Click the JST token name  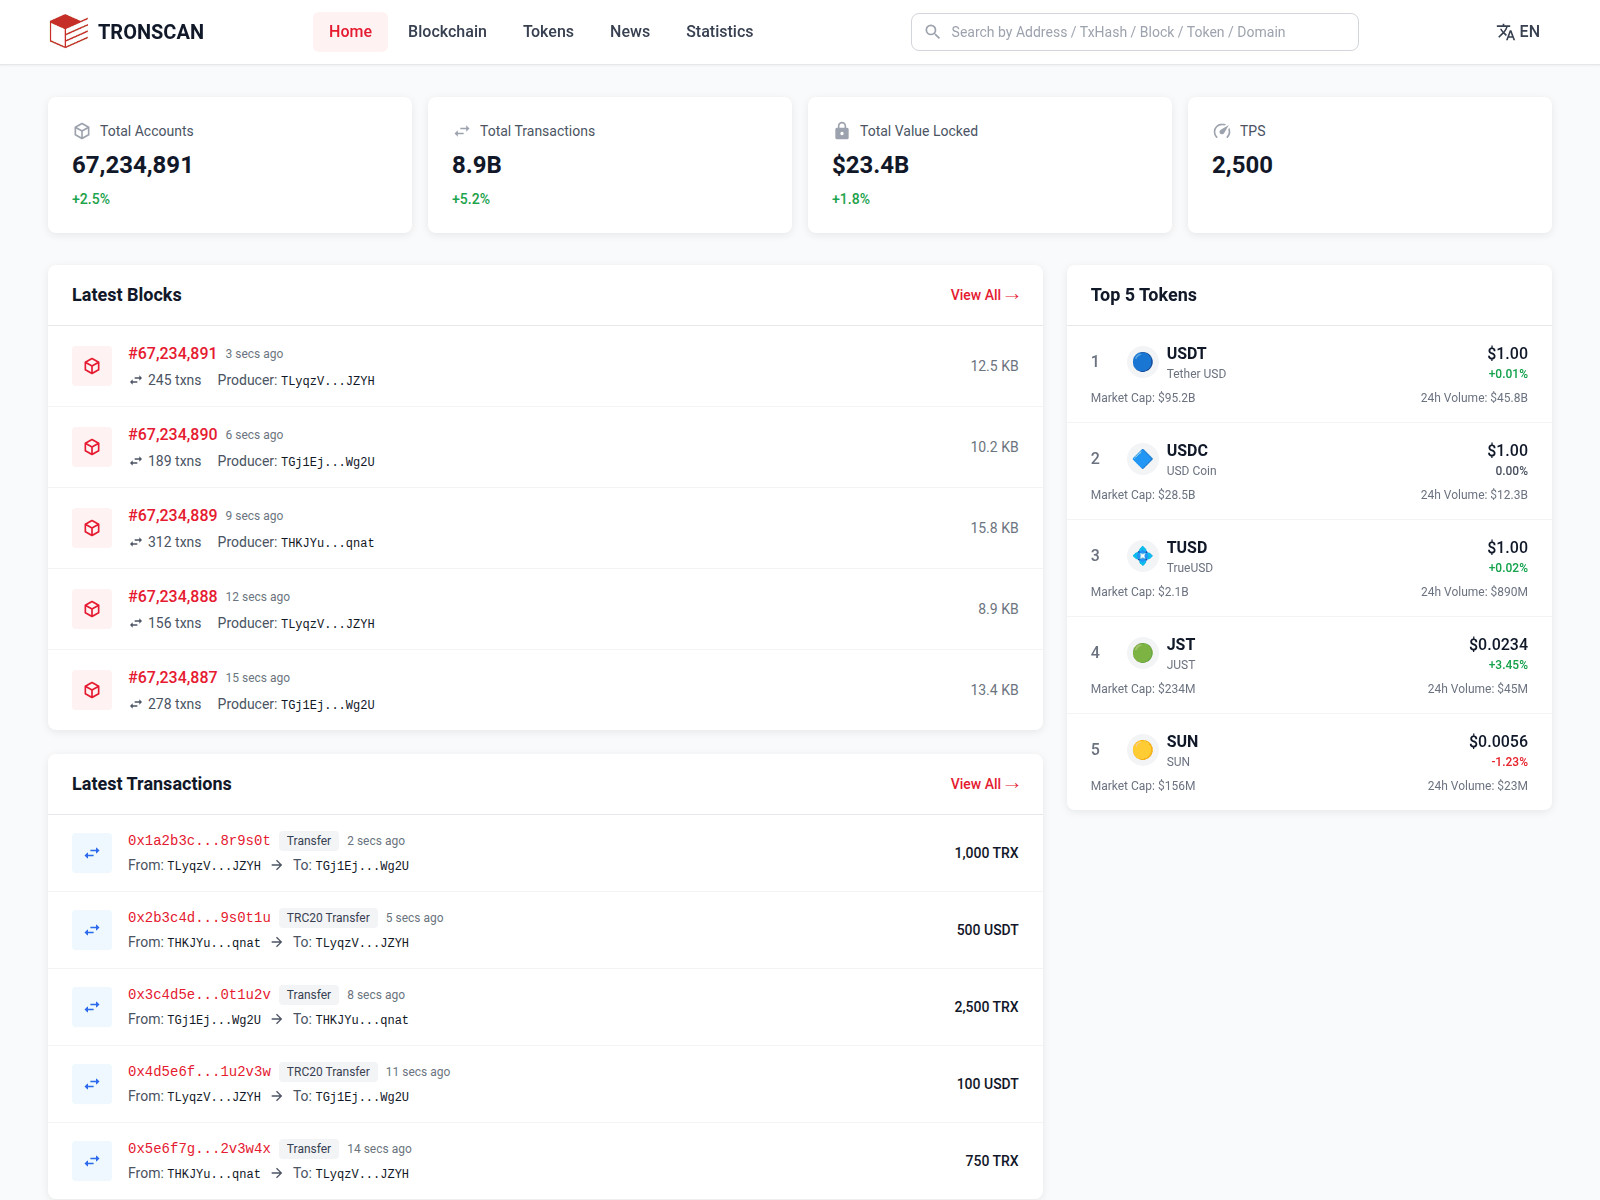coord(1181,645)
